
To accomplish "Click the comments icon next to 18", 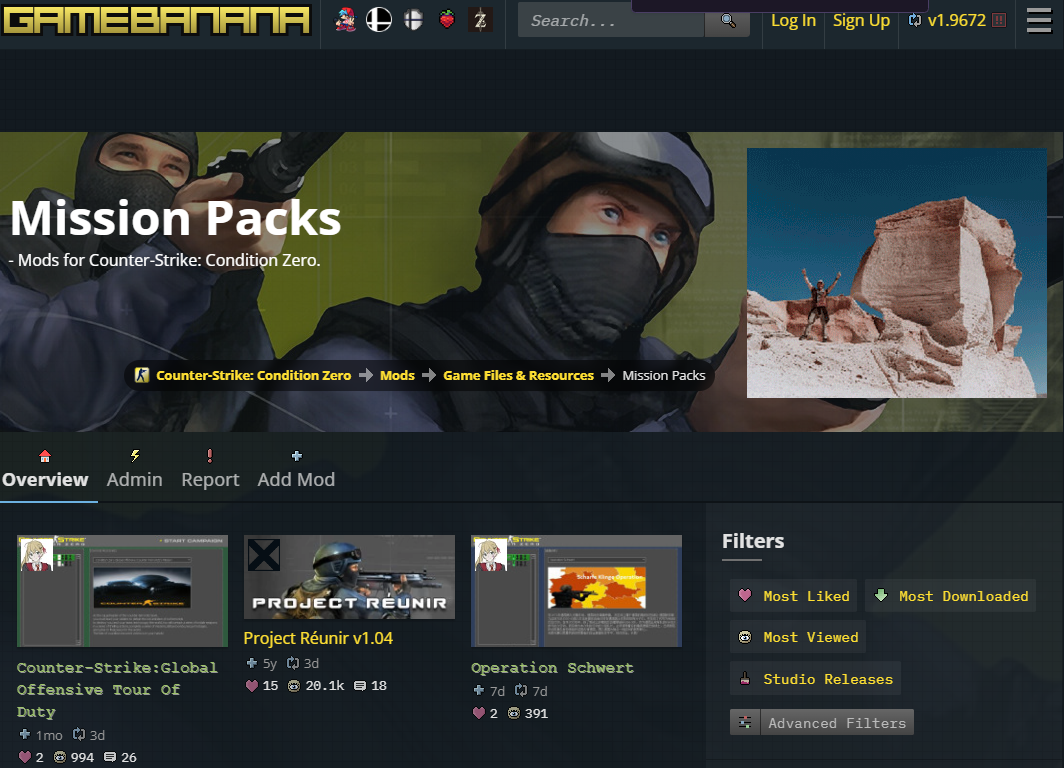I will tap(360, 686).
